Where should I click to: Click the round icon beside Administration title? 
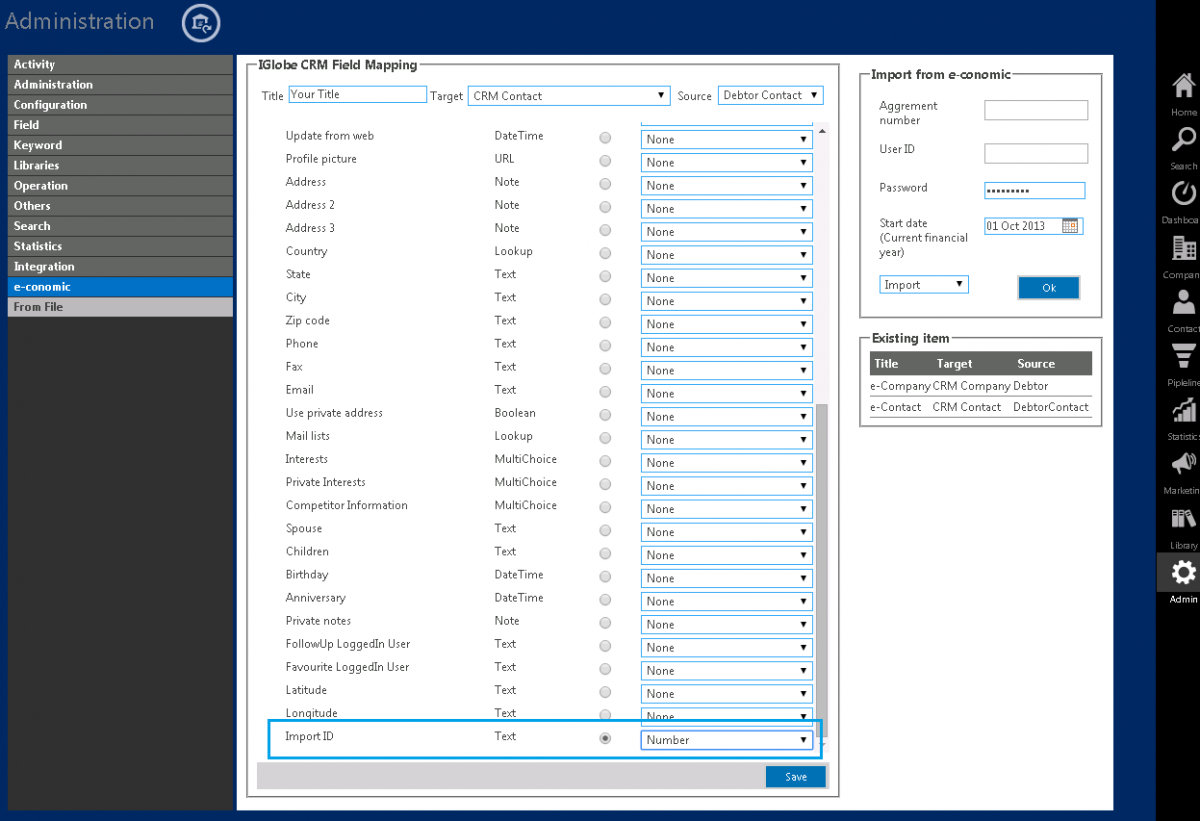point(201,23)
